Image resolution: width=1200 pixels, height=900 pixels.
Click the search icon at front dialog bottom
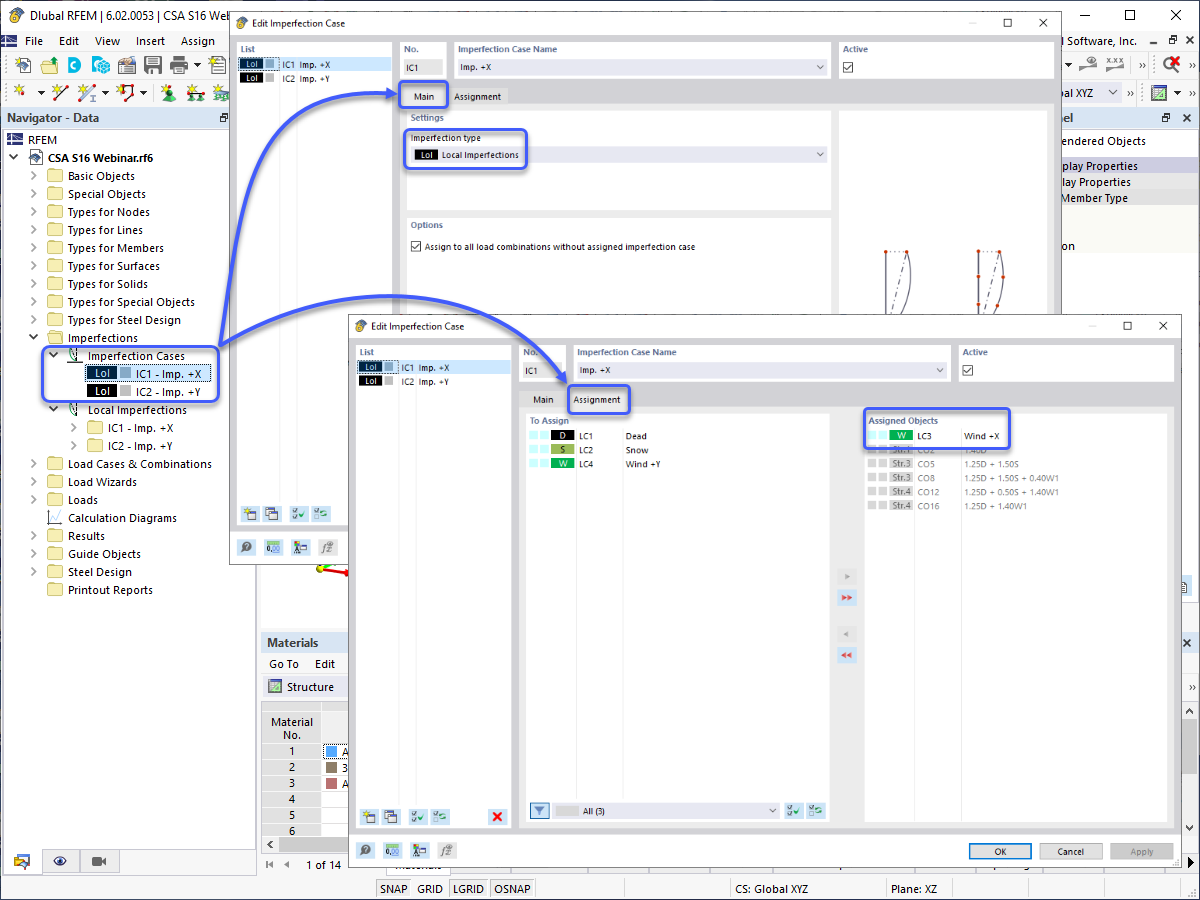click(366, 851)
